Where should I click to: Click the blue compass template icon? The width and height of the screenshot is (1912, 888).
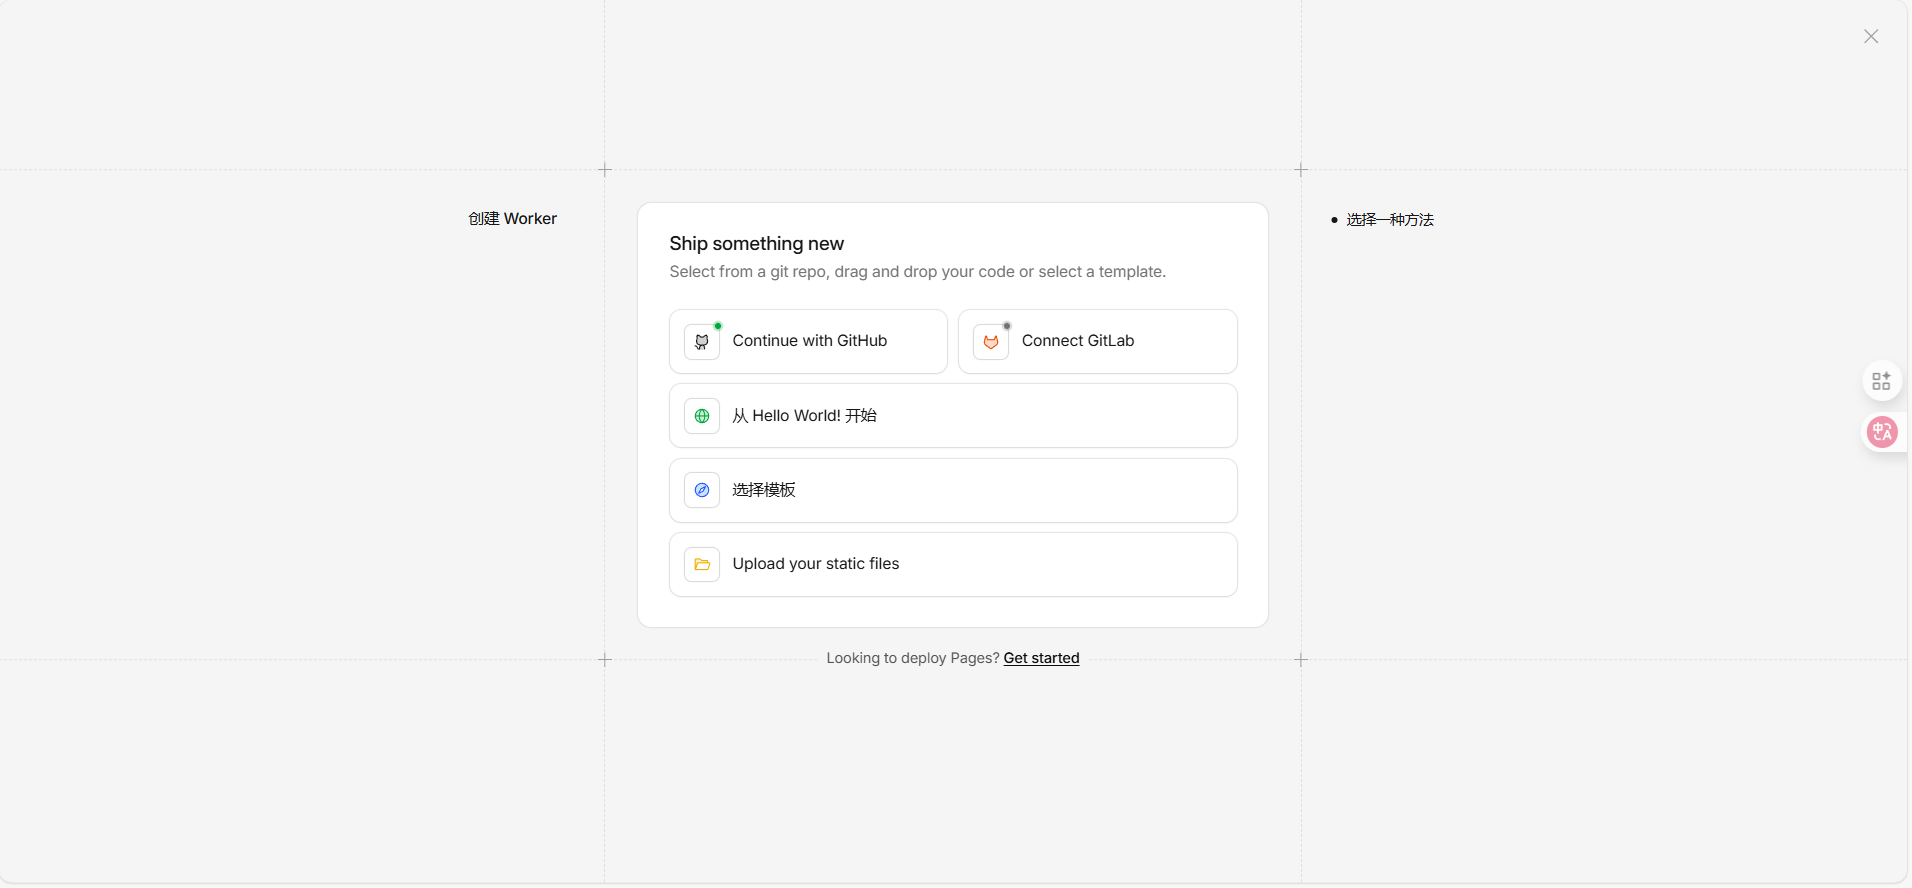tap(702, 490)
